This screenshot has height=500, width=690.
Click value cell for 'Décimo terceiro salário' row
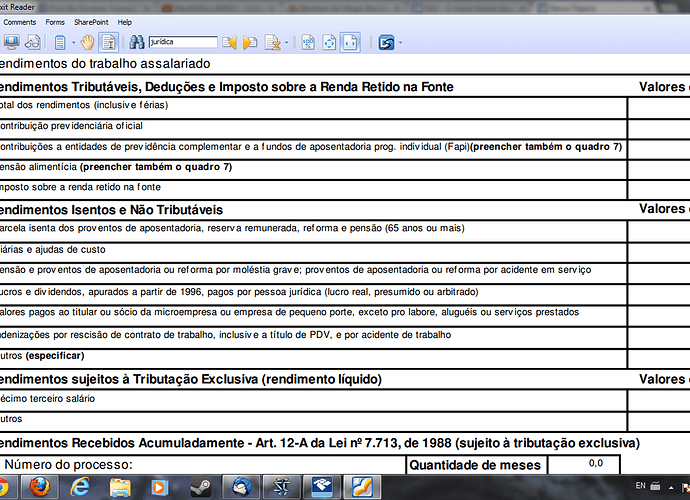pos(659,400)
